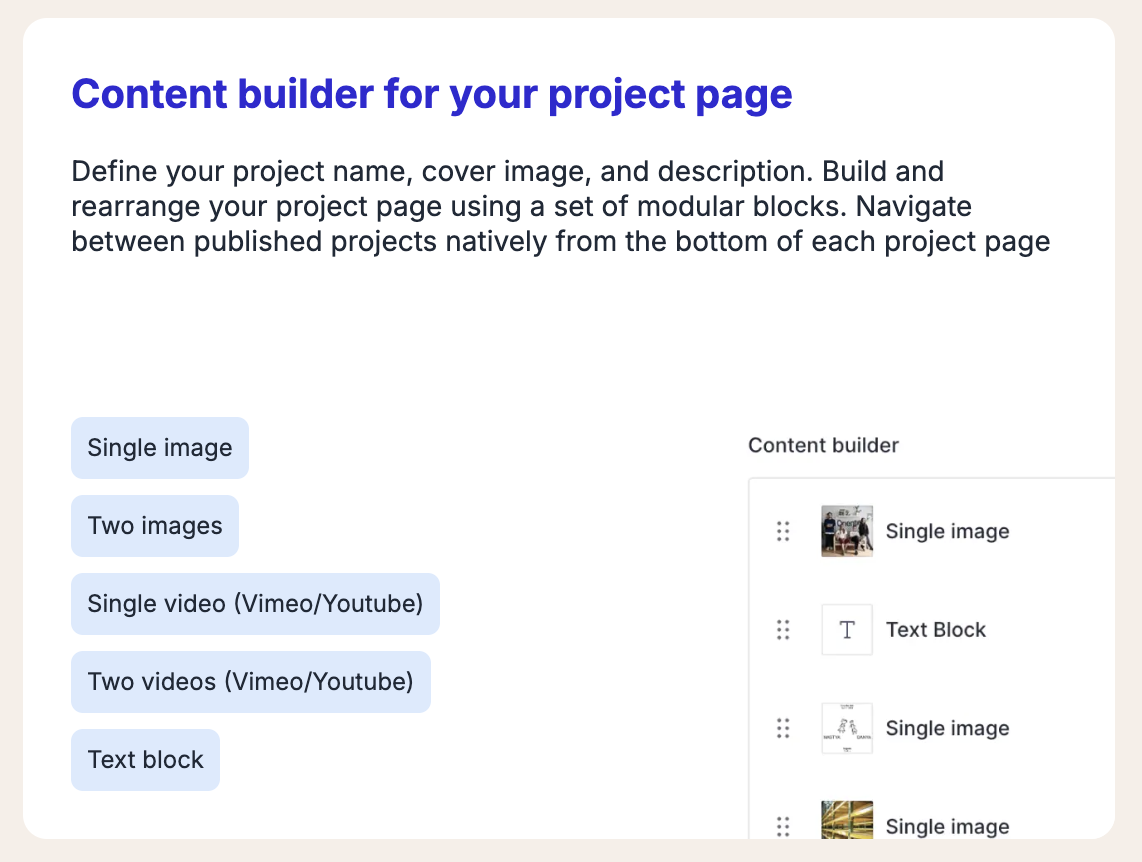
Task: Click the Text Block row drag handle
Action: pos(783,629)
